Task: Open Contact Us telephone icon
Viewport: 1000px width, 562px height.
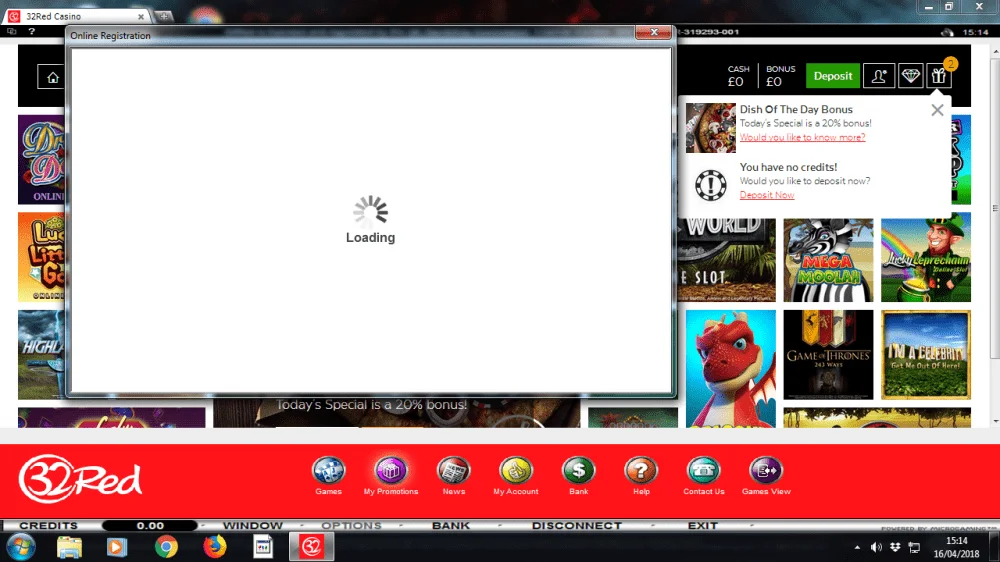Action: point(703,471)
